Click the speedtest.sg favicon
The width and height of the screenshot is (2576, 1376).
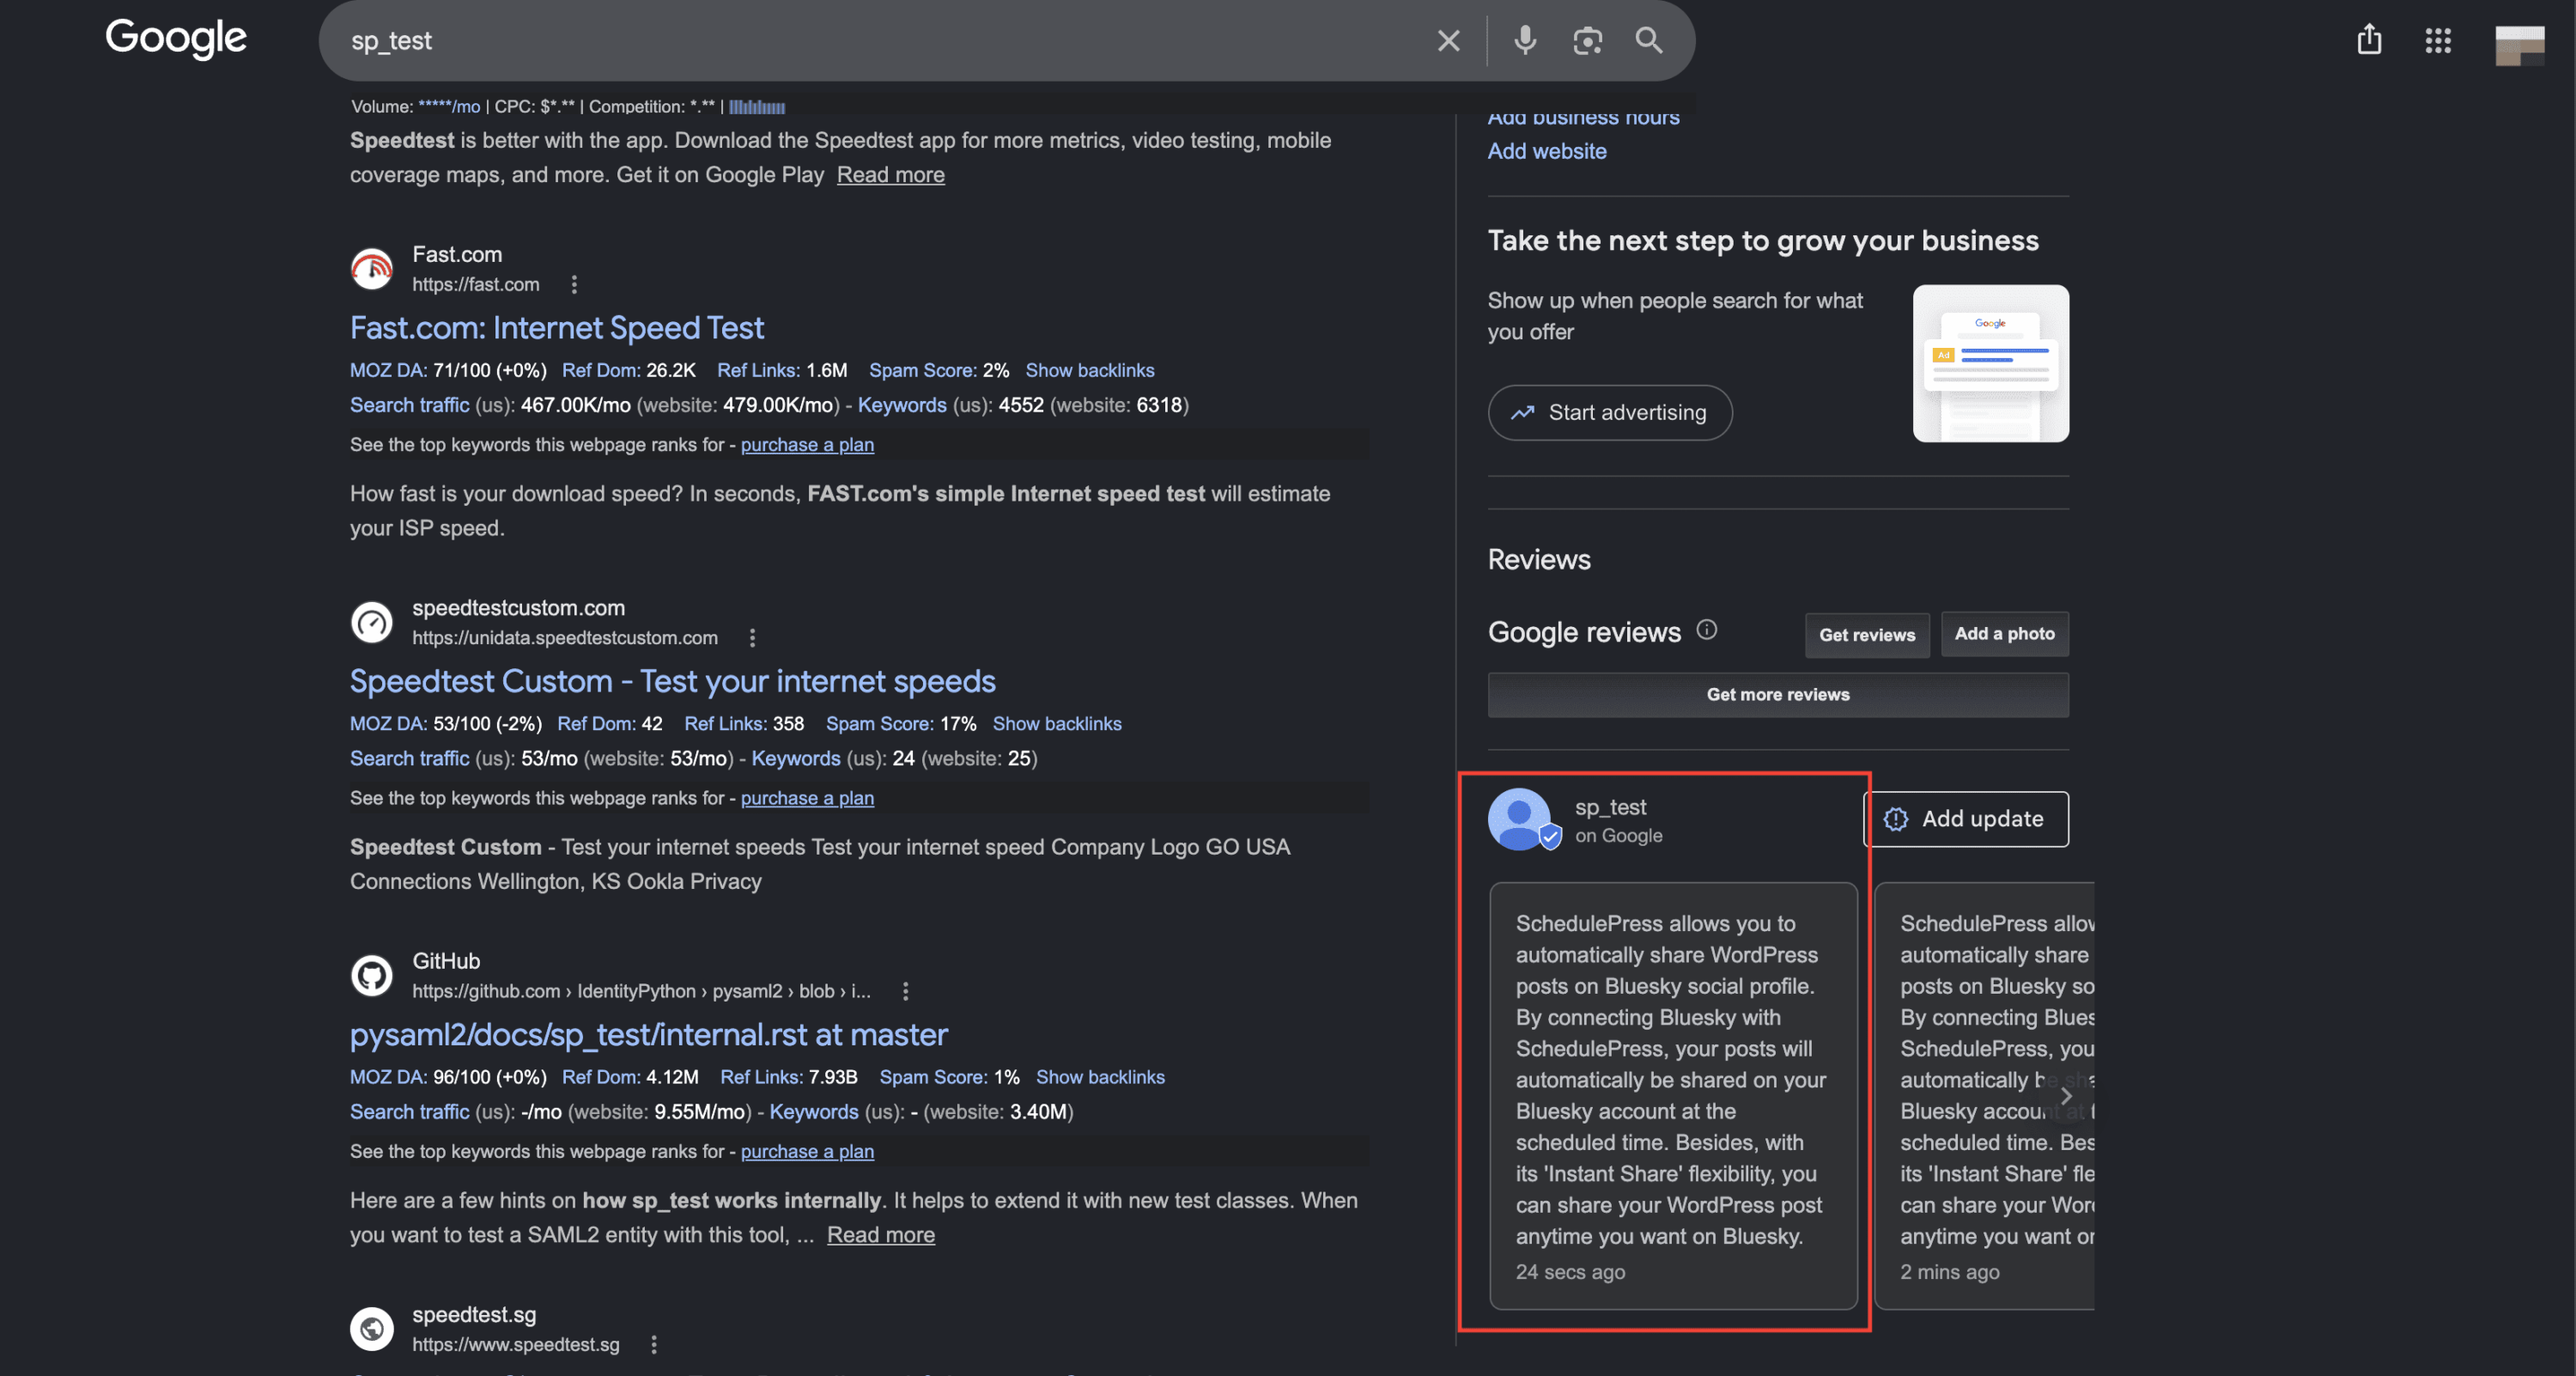pyautogui.click(x=372, y=1329)
